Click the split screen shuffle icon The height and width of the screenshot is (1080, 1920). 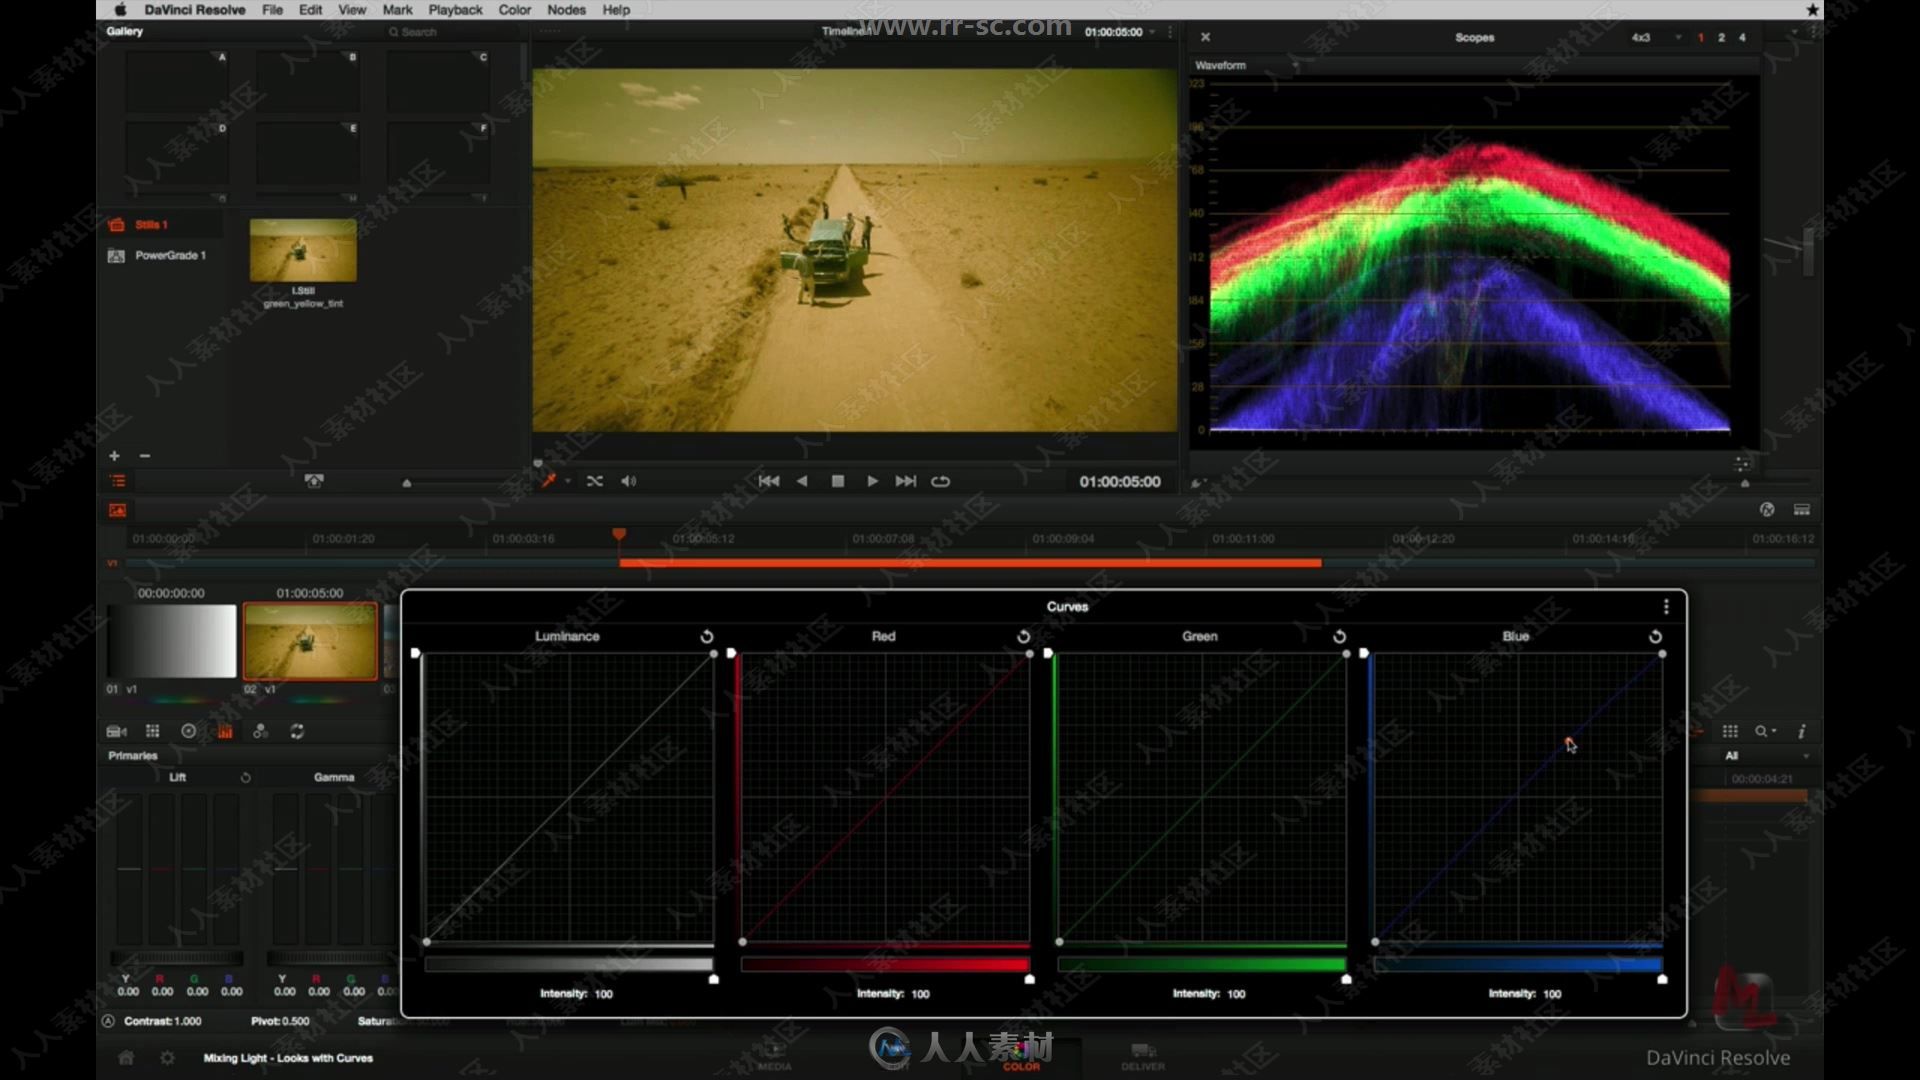point(595,481)
